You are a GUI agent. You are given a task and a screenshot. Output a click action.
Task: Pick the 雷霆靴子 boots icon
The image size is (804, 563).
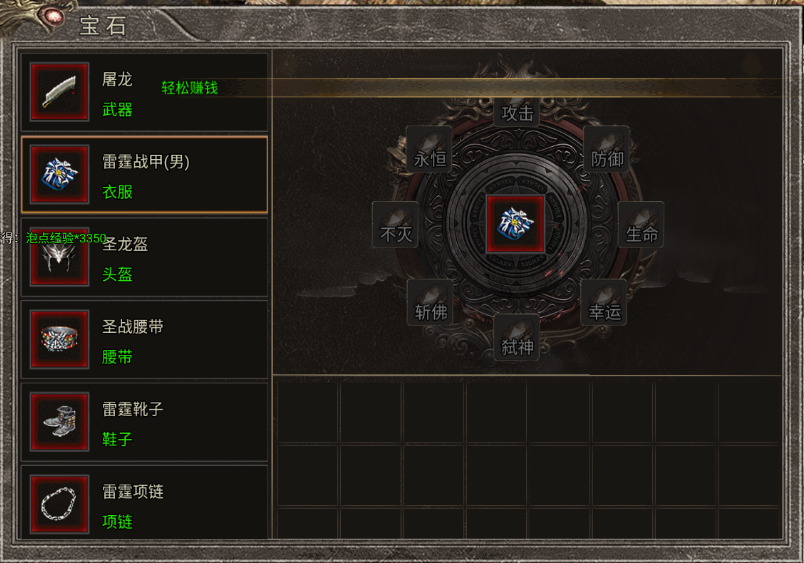pyautogui.click(x=59, y=422)
